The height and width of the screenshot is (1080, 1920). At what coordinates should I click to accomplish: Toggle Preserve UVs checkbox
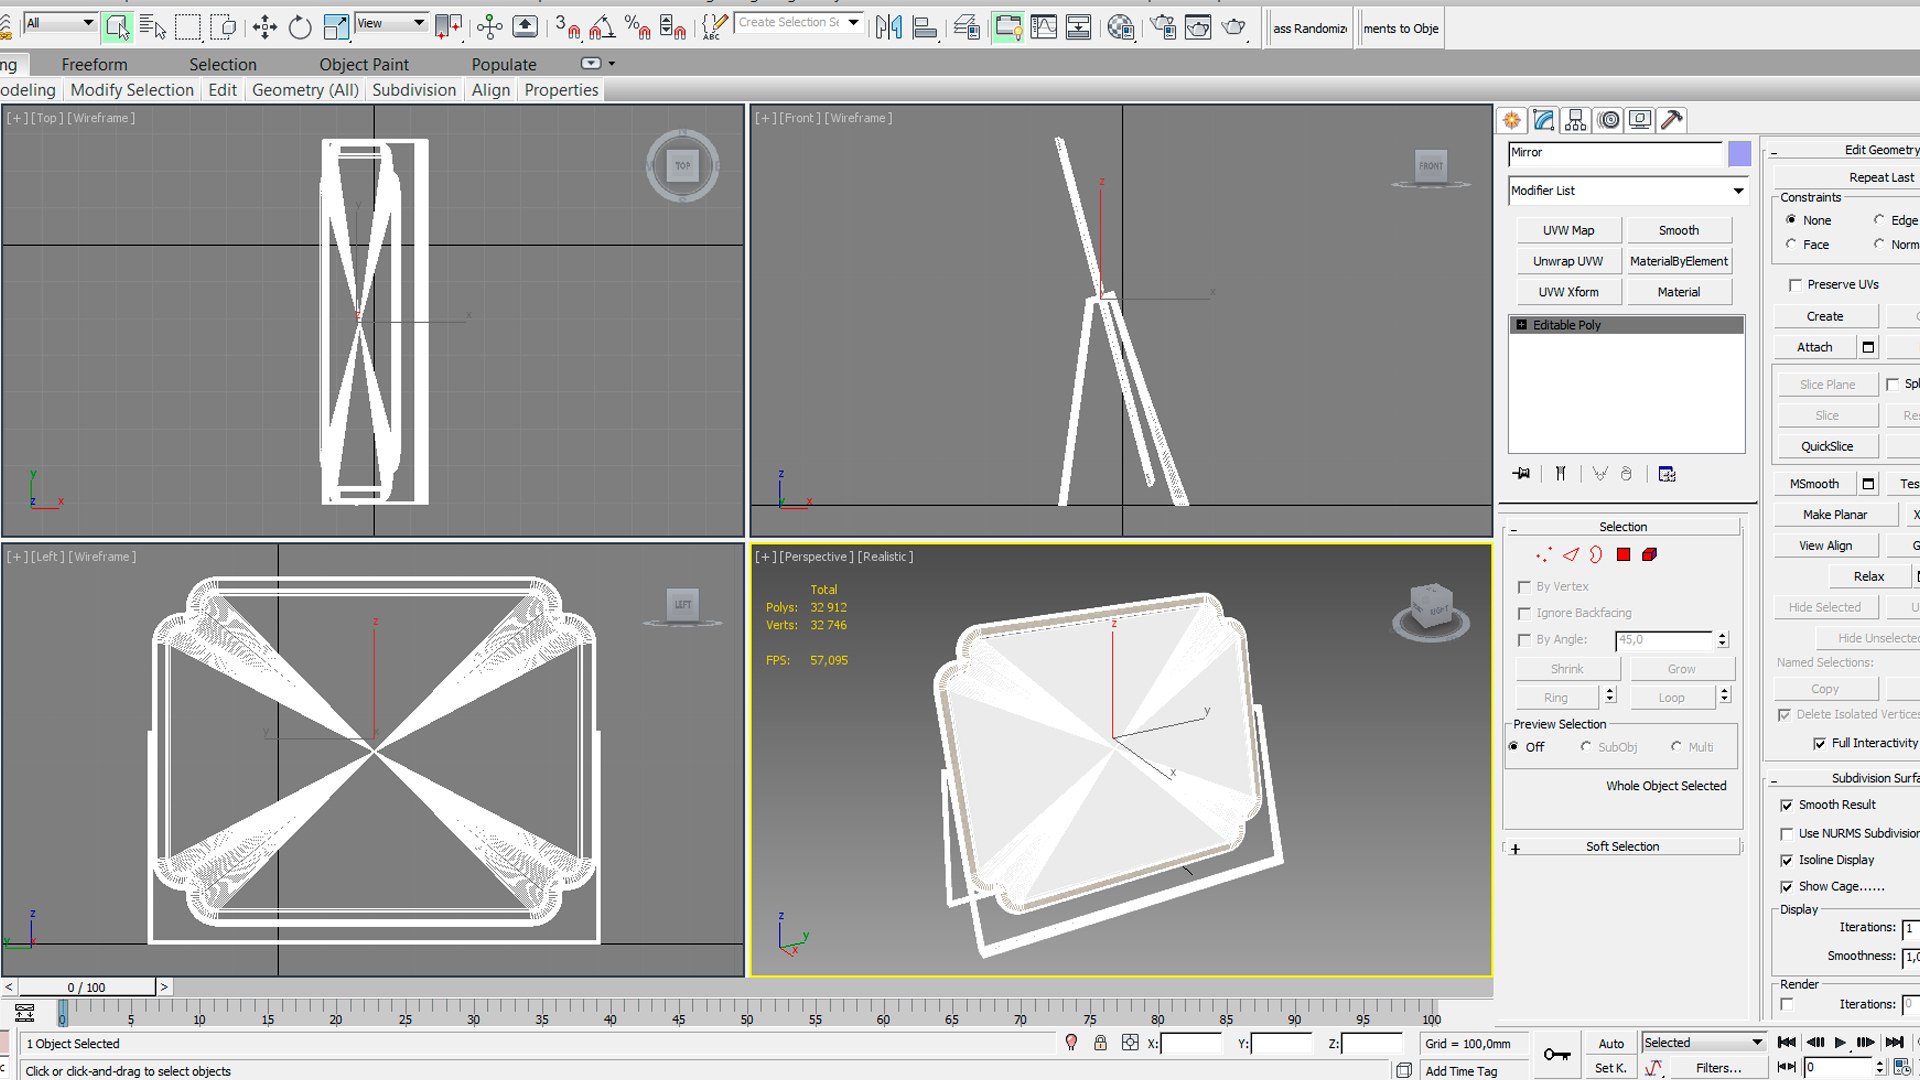click(x=1795, y=285)
